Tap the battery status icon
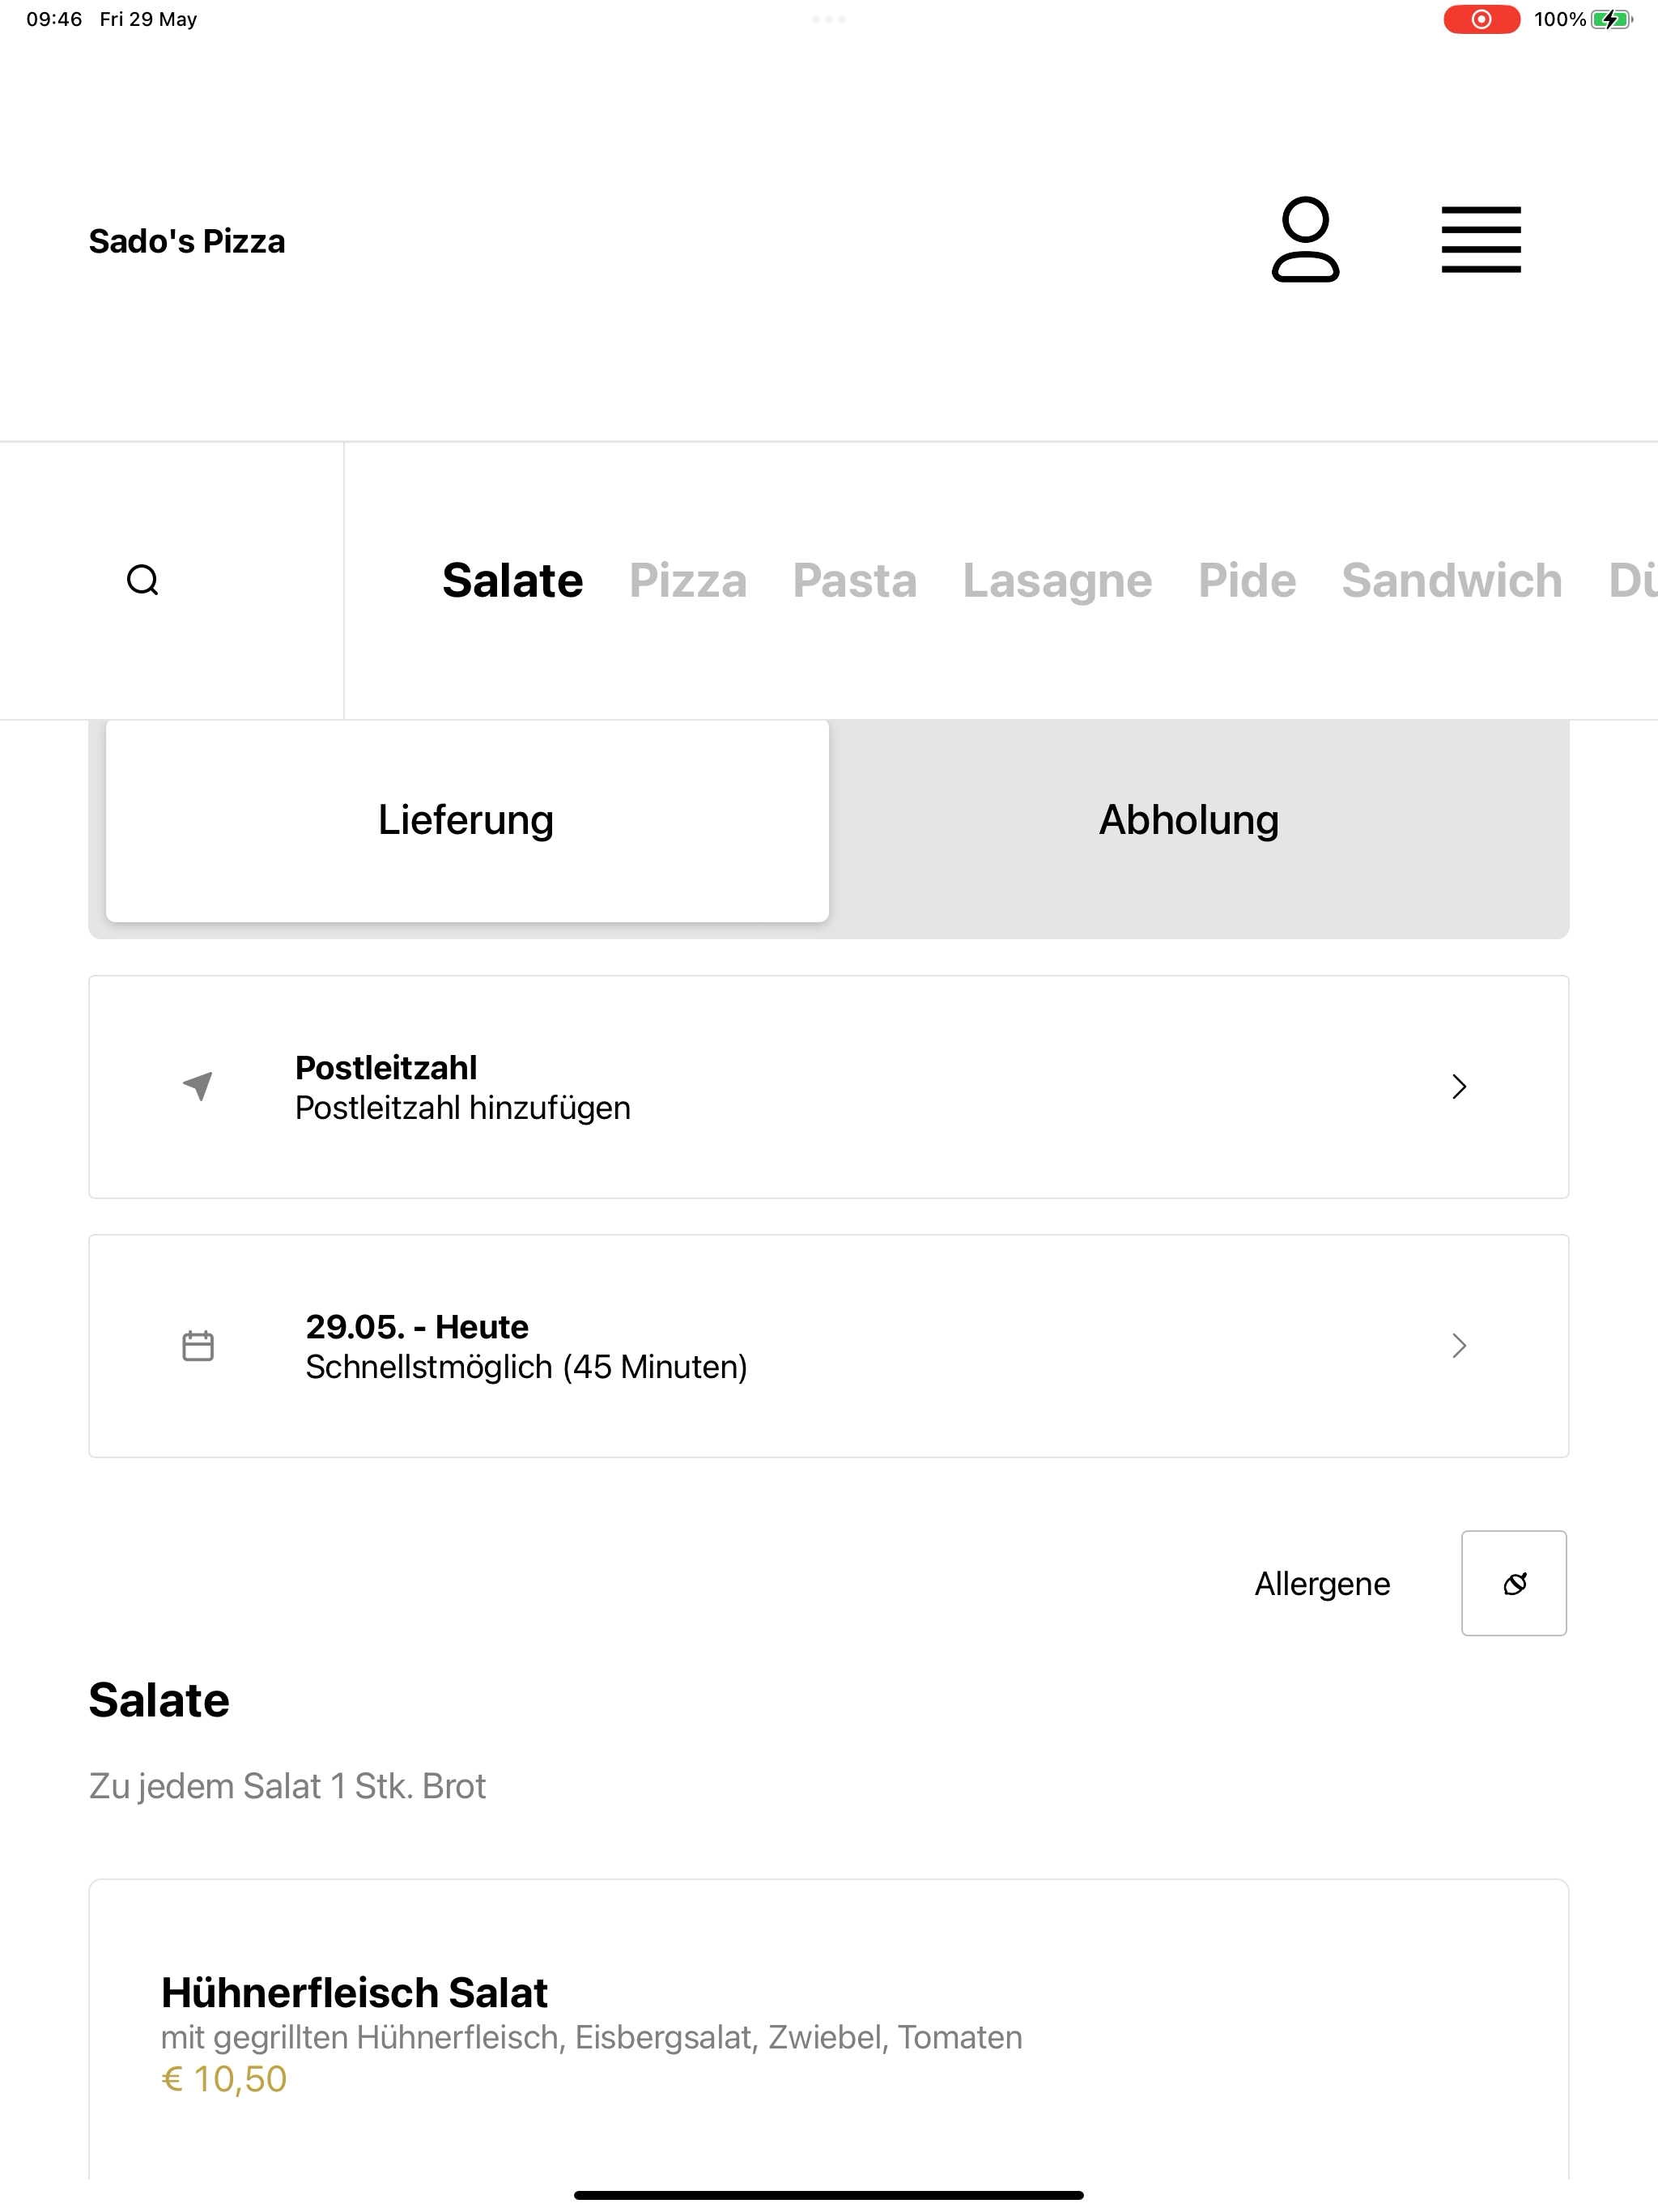Viewport: 1658px width, 2212px height. 1611,19
